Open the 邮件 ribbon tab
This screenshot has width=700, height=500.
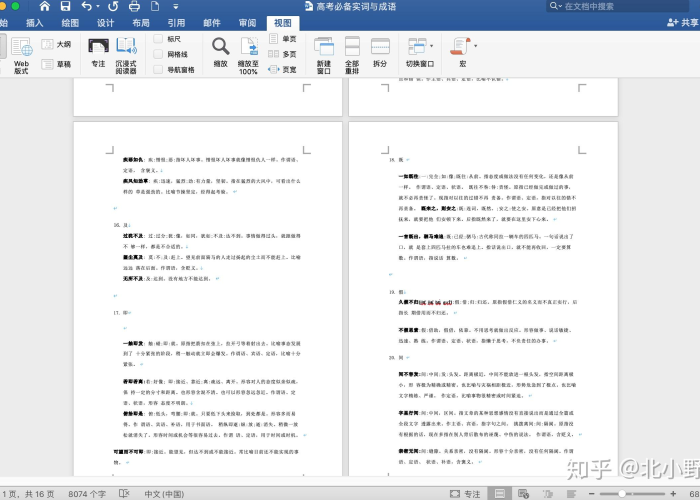(212, 23)
